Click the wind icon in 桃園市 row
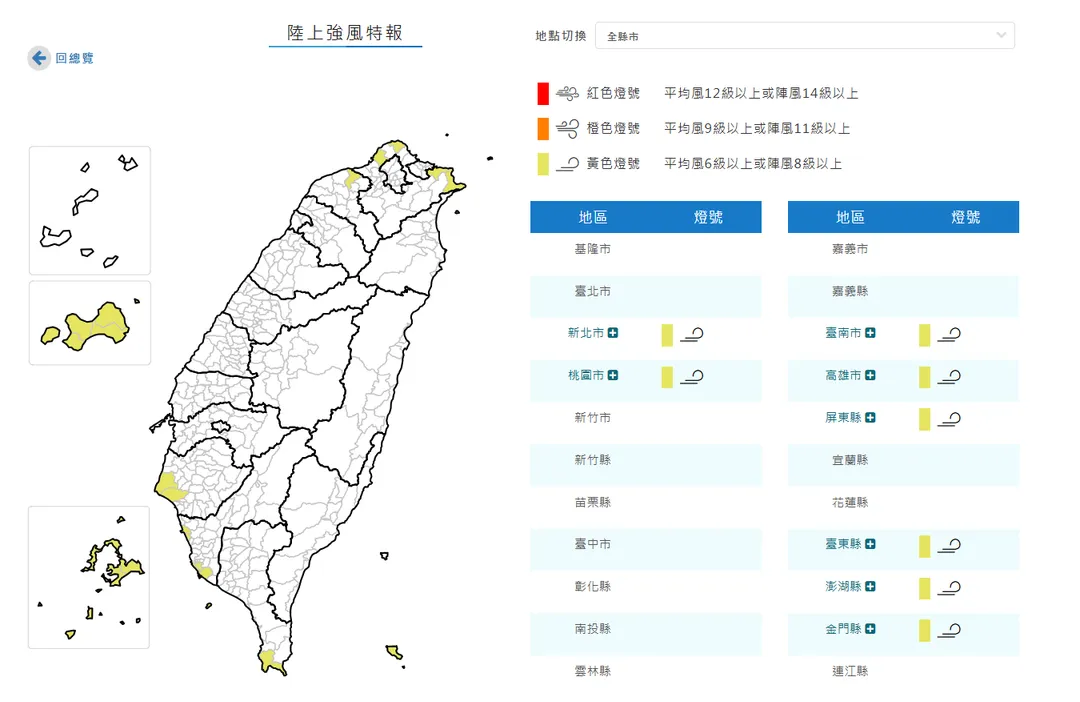1080x702 pixels. [692, 377]
